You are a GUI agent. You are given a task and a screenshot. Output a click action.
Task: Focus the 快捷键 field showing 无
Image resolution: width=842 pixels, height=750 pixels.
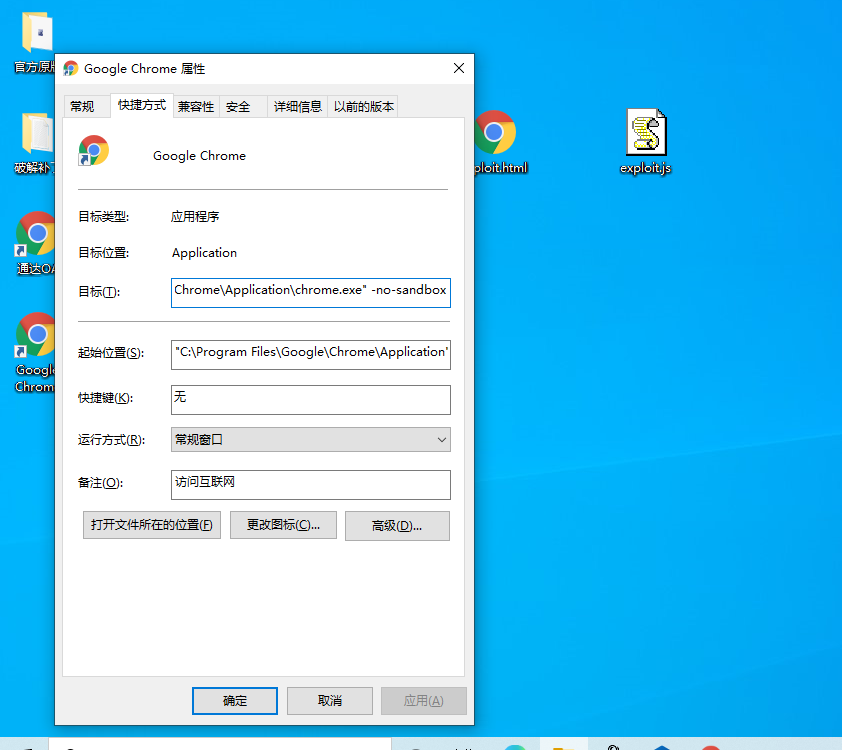point(311,400)
